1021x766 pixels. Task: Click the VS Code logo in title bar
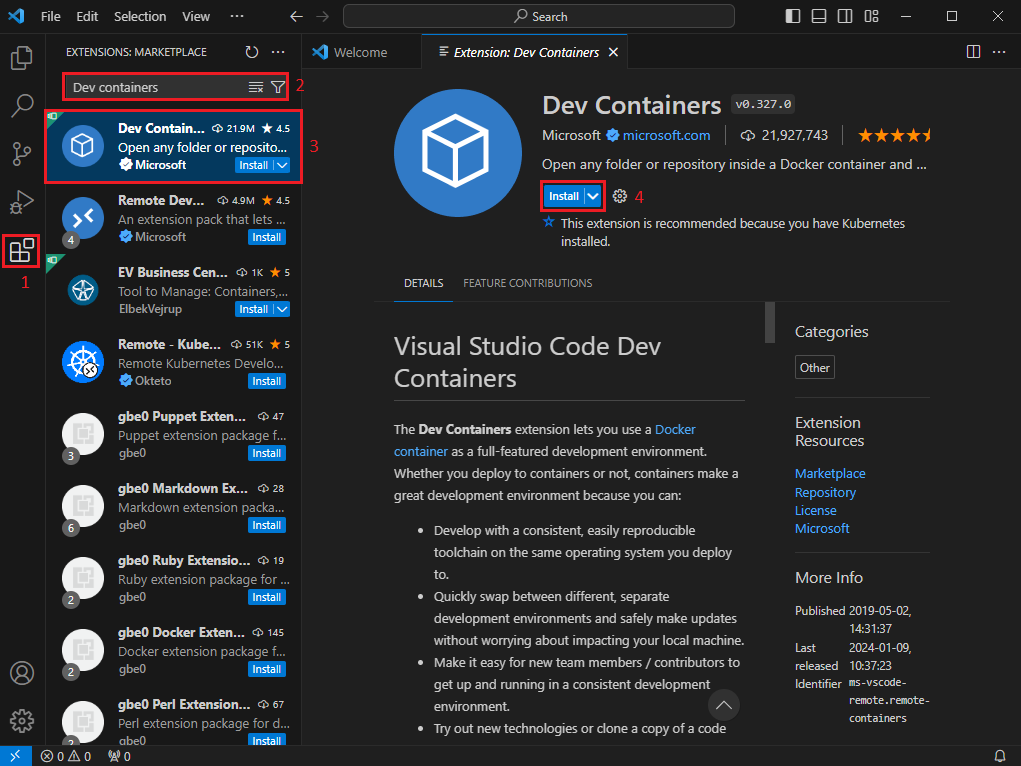tap(16, 16)
